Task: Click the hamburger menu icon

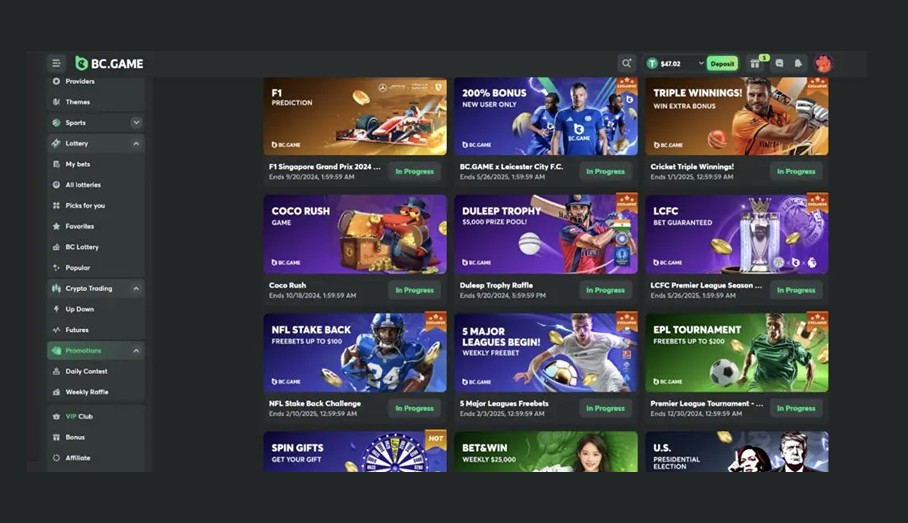Action: (56, 63)
